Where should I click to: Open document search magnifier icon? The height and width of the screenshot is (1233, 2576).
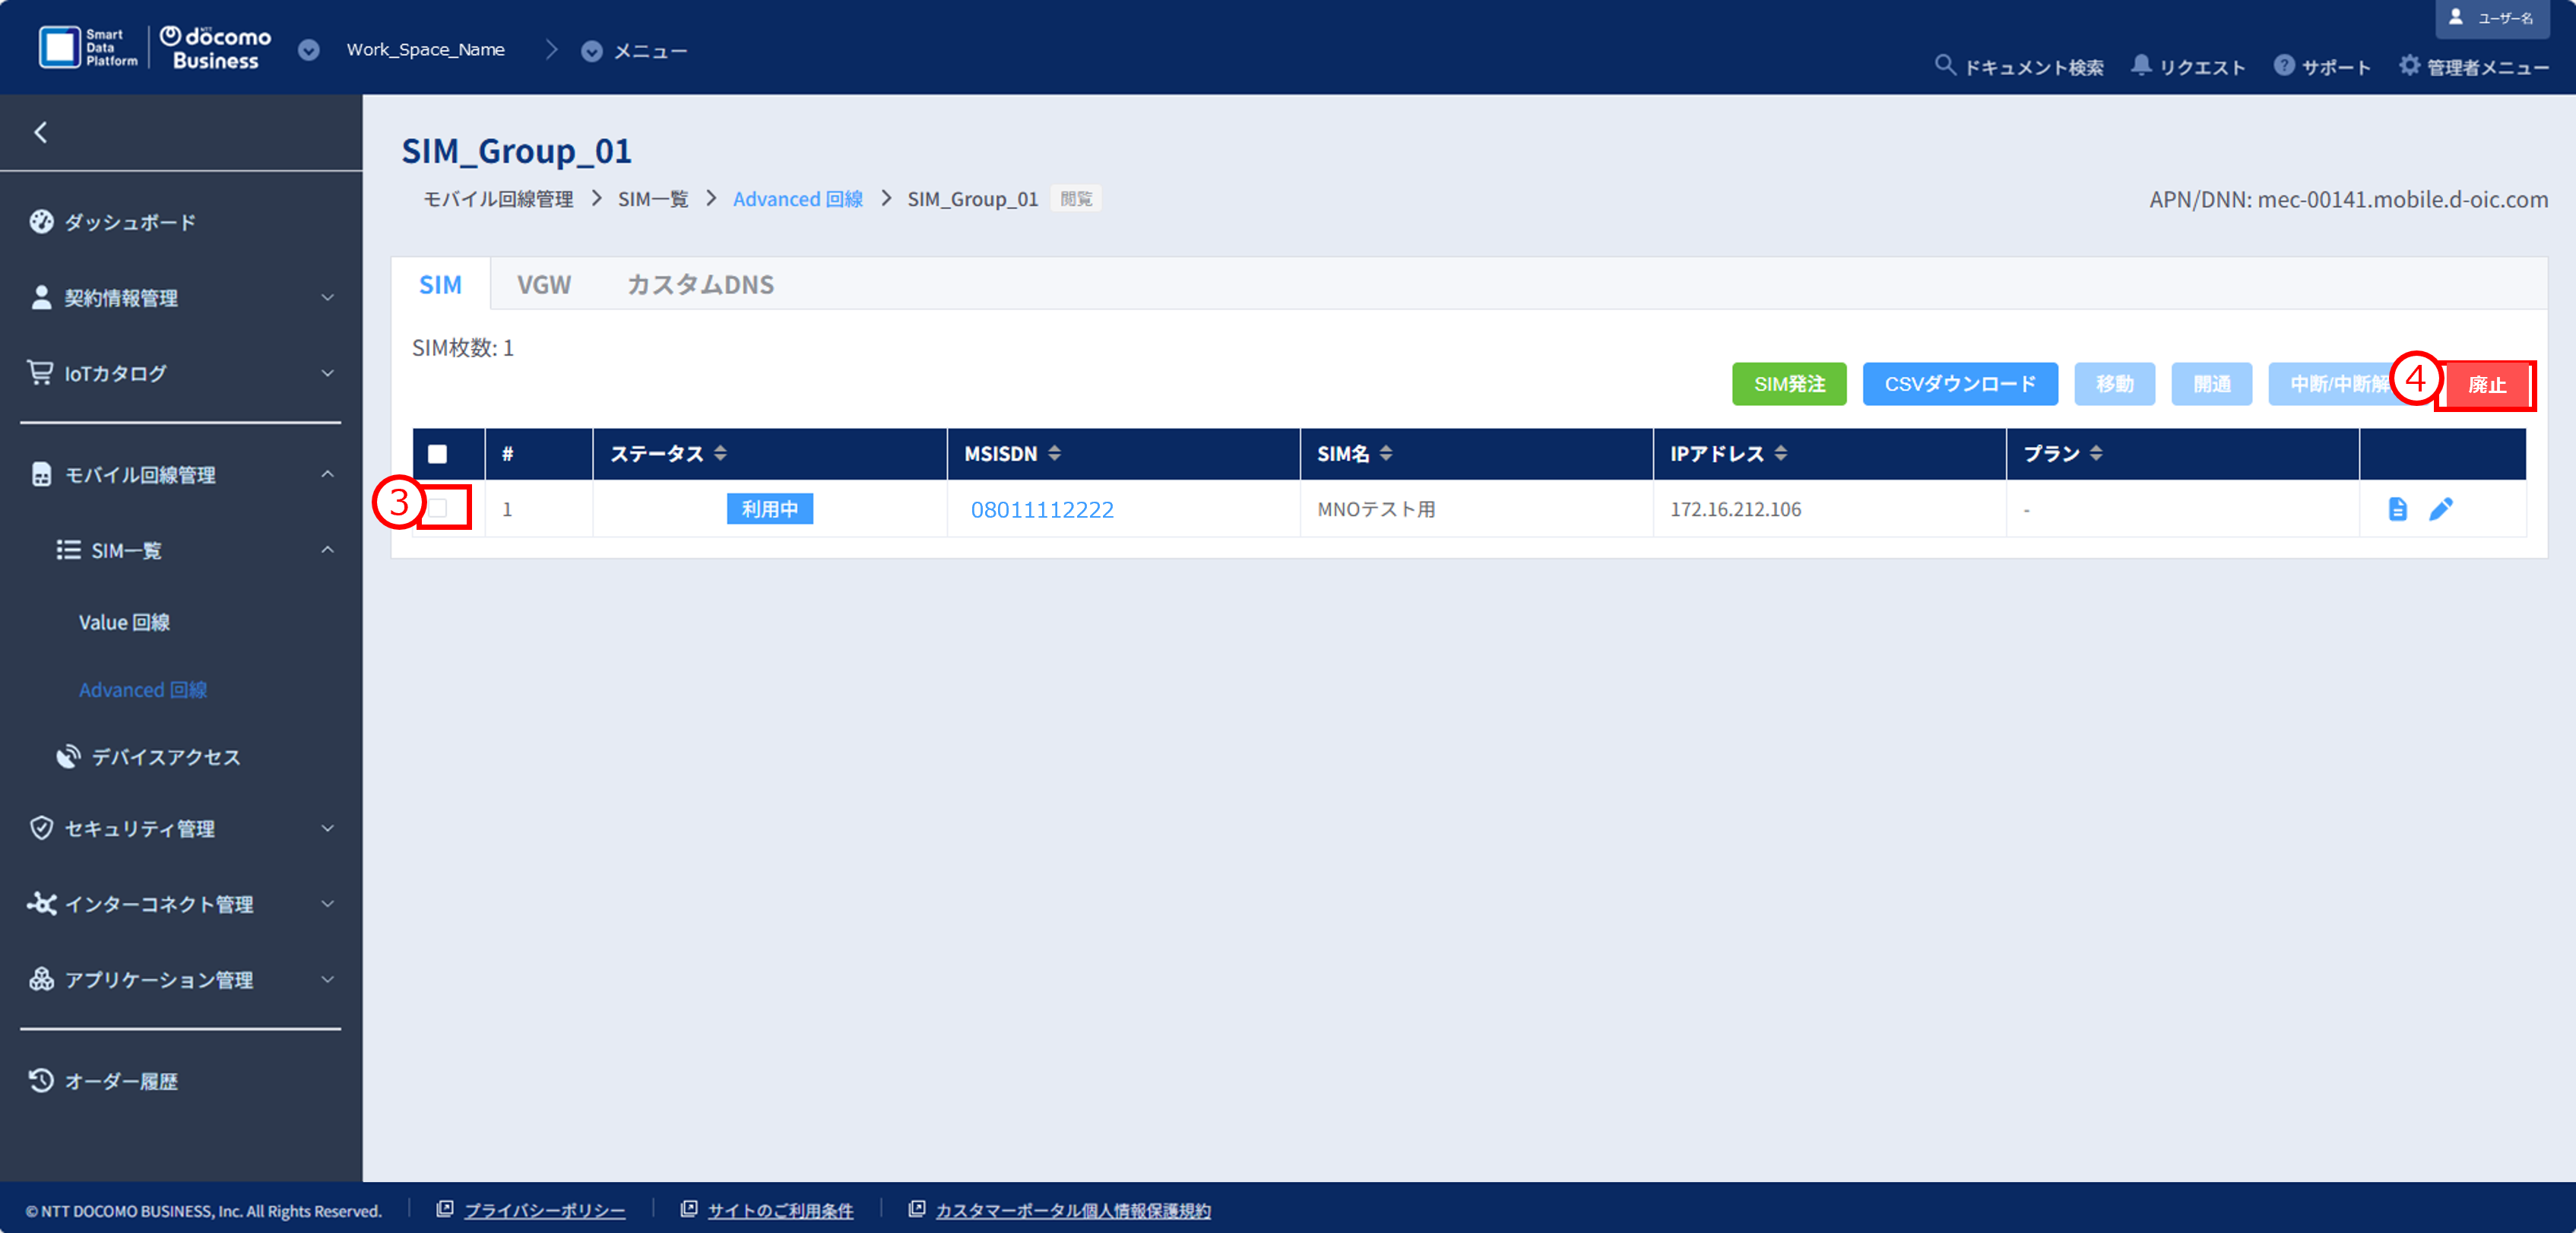pos(1944,66)
